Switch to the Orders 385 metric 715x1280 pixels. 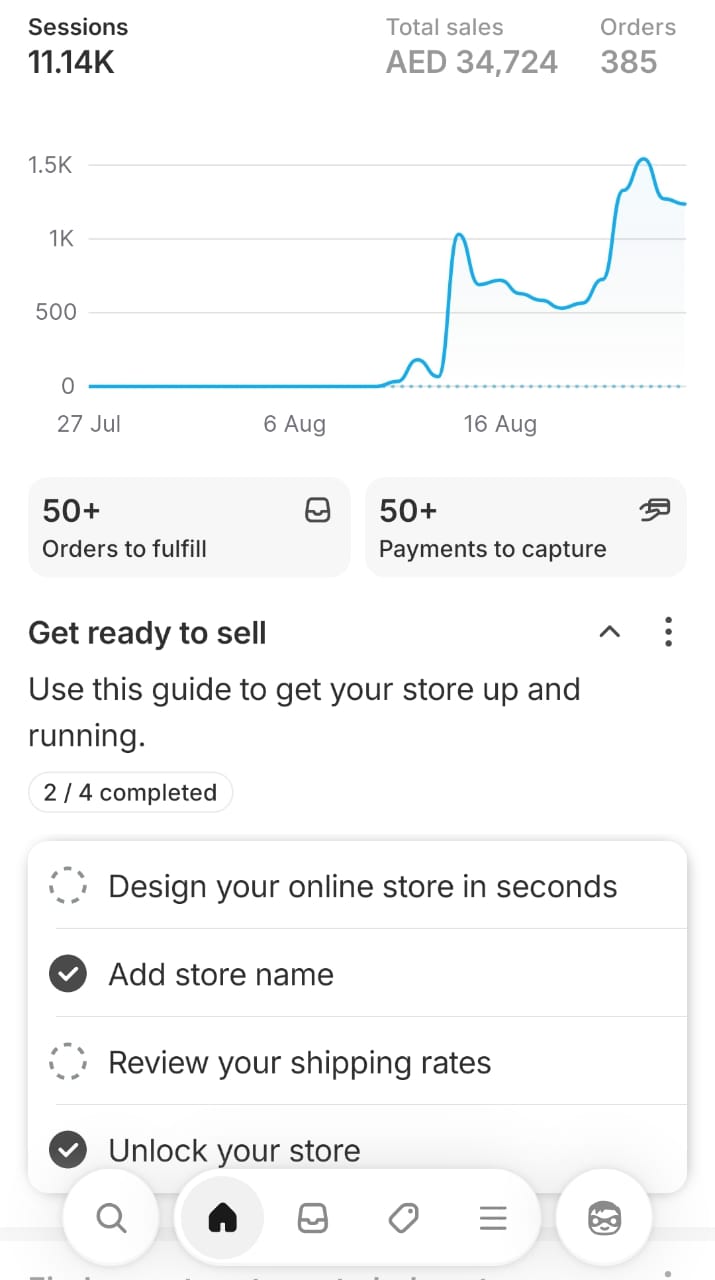click(x=637, y=46)
